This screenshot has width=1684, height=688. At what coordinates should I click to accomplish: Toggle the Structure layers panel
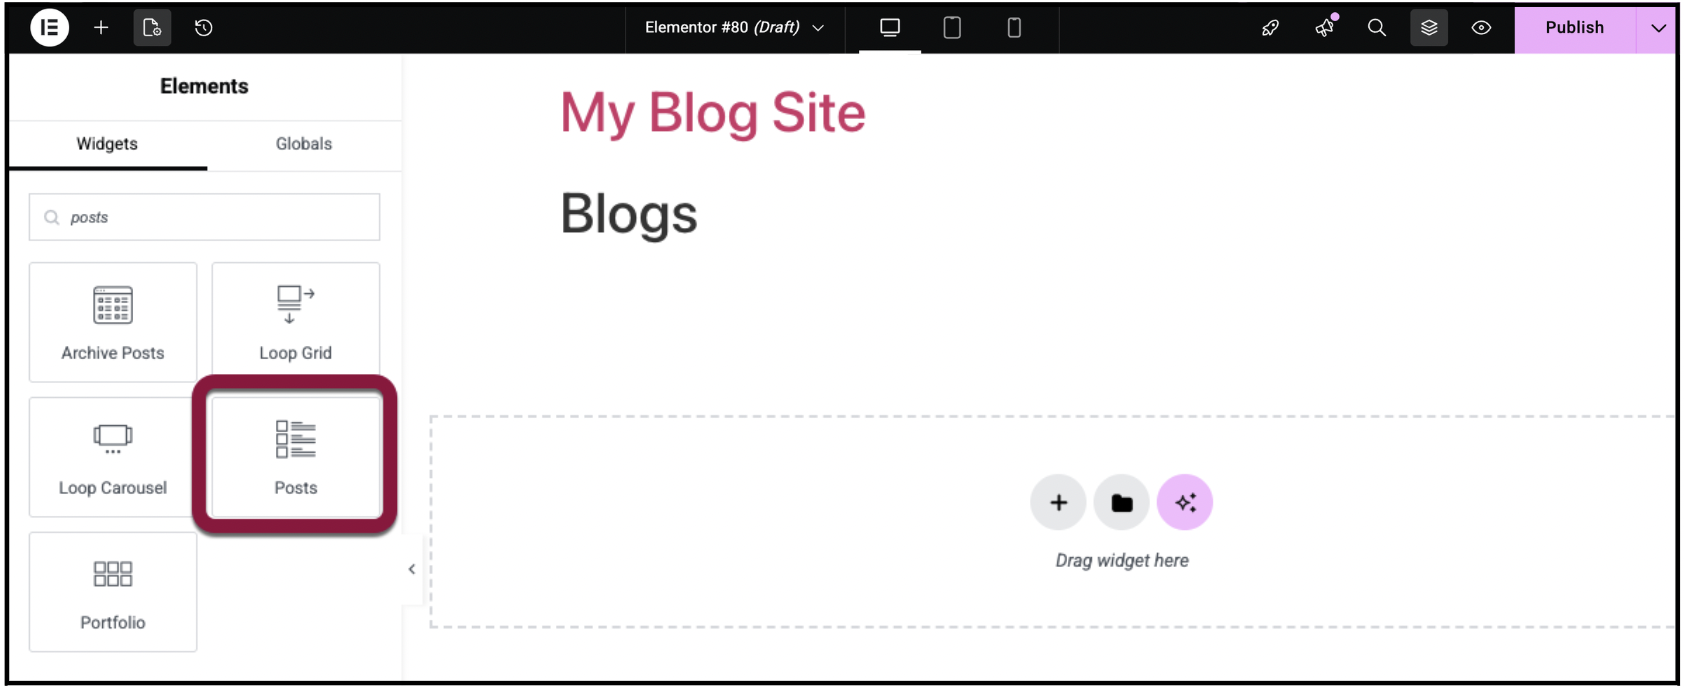pyautogui.click(x=1429, y=28)
